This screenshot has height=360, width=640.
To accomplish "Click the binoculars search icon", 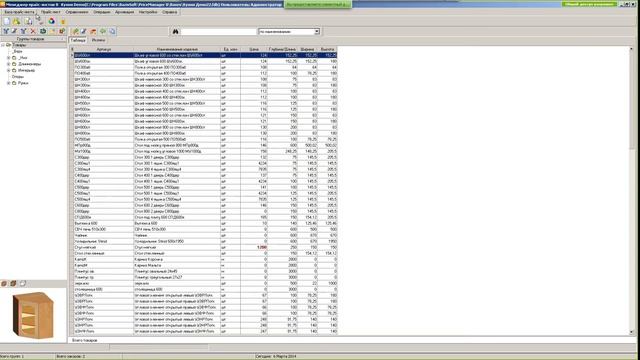I will [x=176, y=31].
